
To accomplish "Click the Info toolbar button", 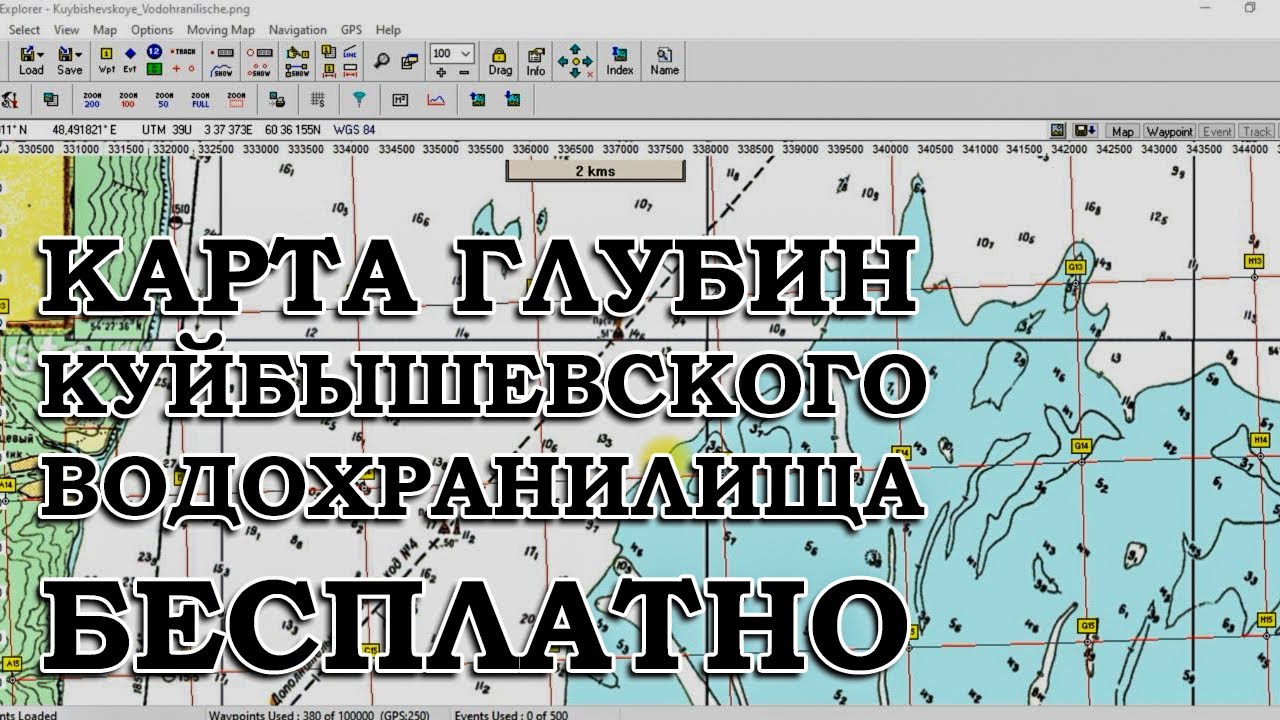I will [x=536, y=61].
